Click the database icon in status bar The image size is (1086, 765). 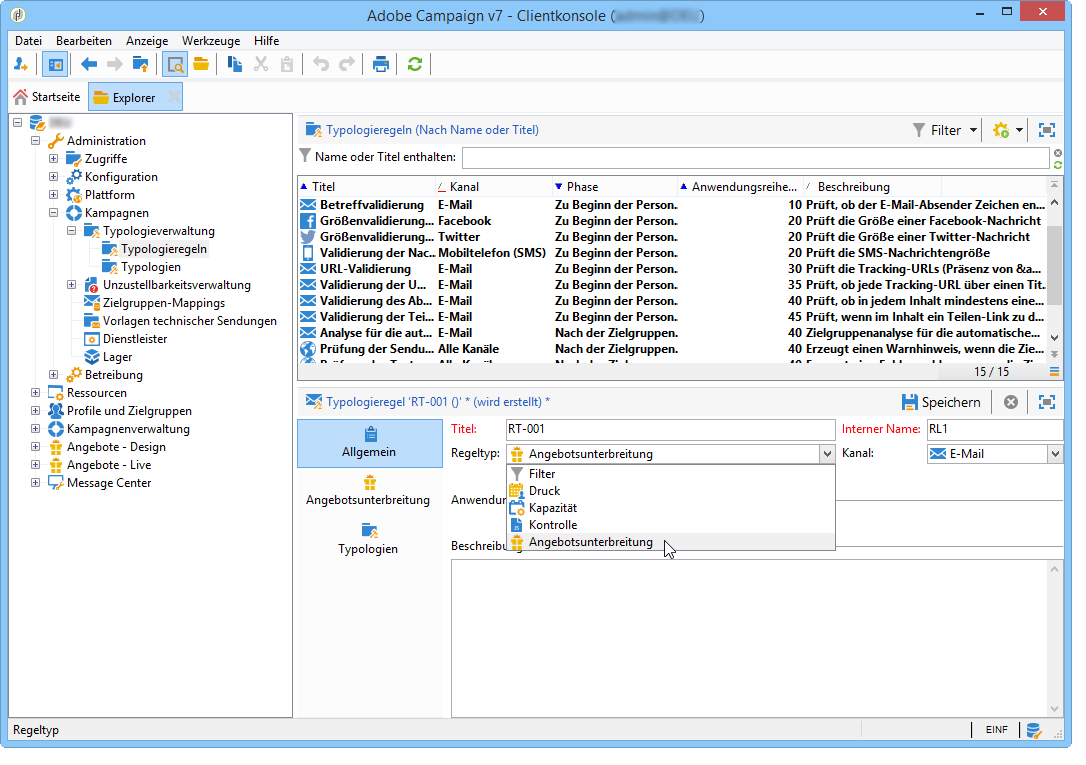[1034, 730]
